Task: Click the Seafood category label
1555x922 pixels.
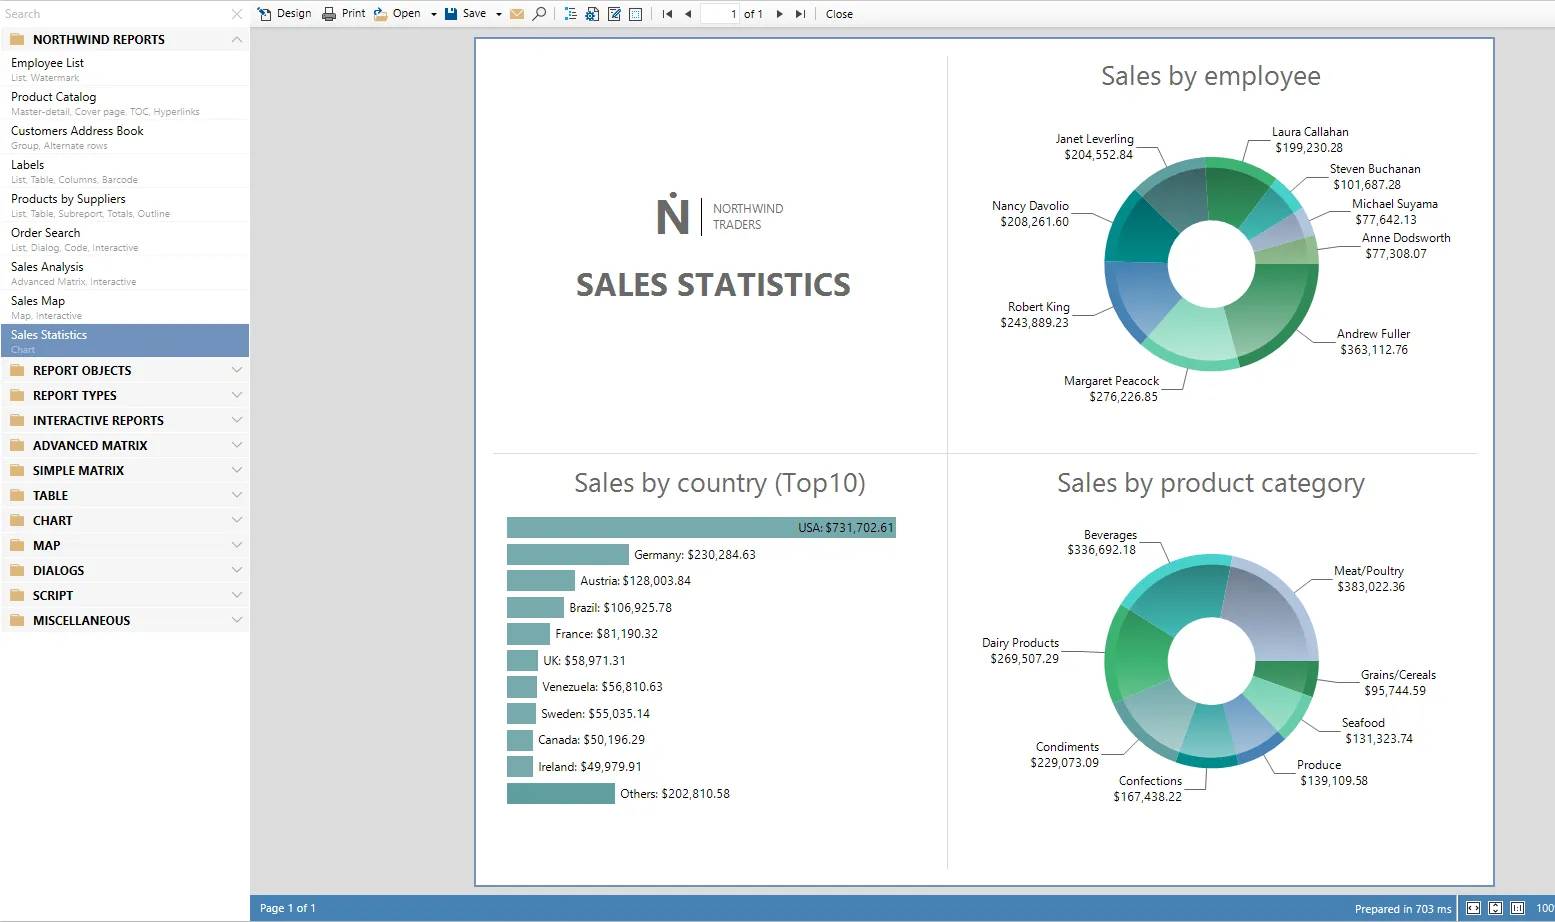Action: 1378,730
